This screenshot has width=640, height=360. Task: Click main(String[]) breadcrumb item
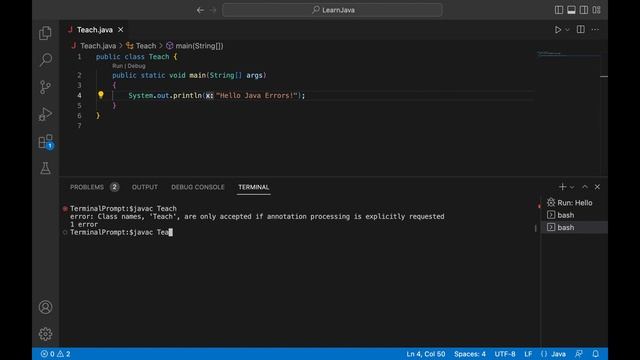[x=199, y=46]
